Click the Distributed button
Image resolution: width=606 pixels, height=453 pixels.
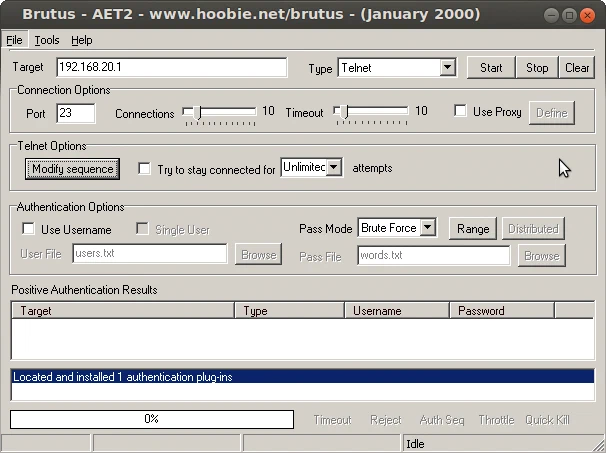(x=533, y=229)
